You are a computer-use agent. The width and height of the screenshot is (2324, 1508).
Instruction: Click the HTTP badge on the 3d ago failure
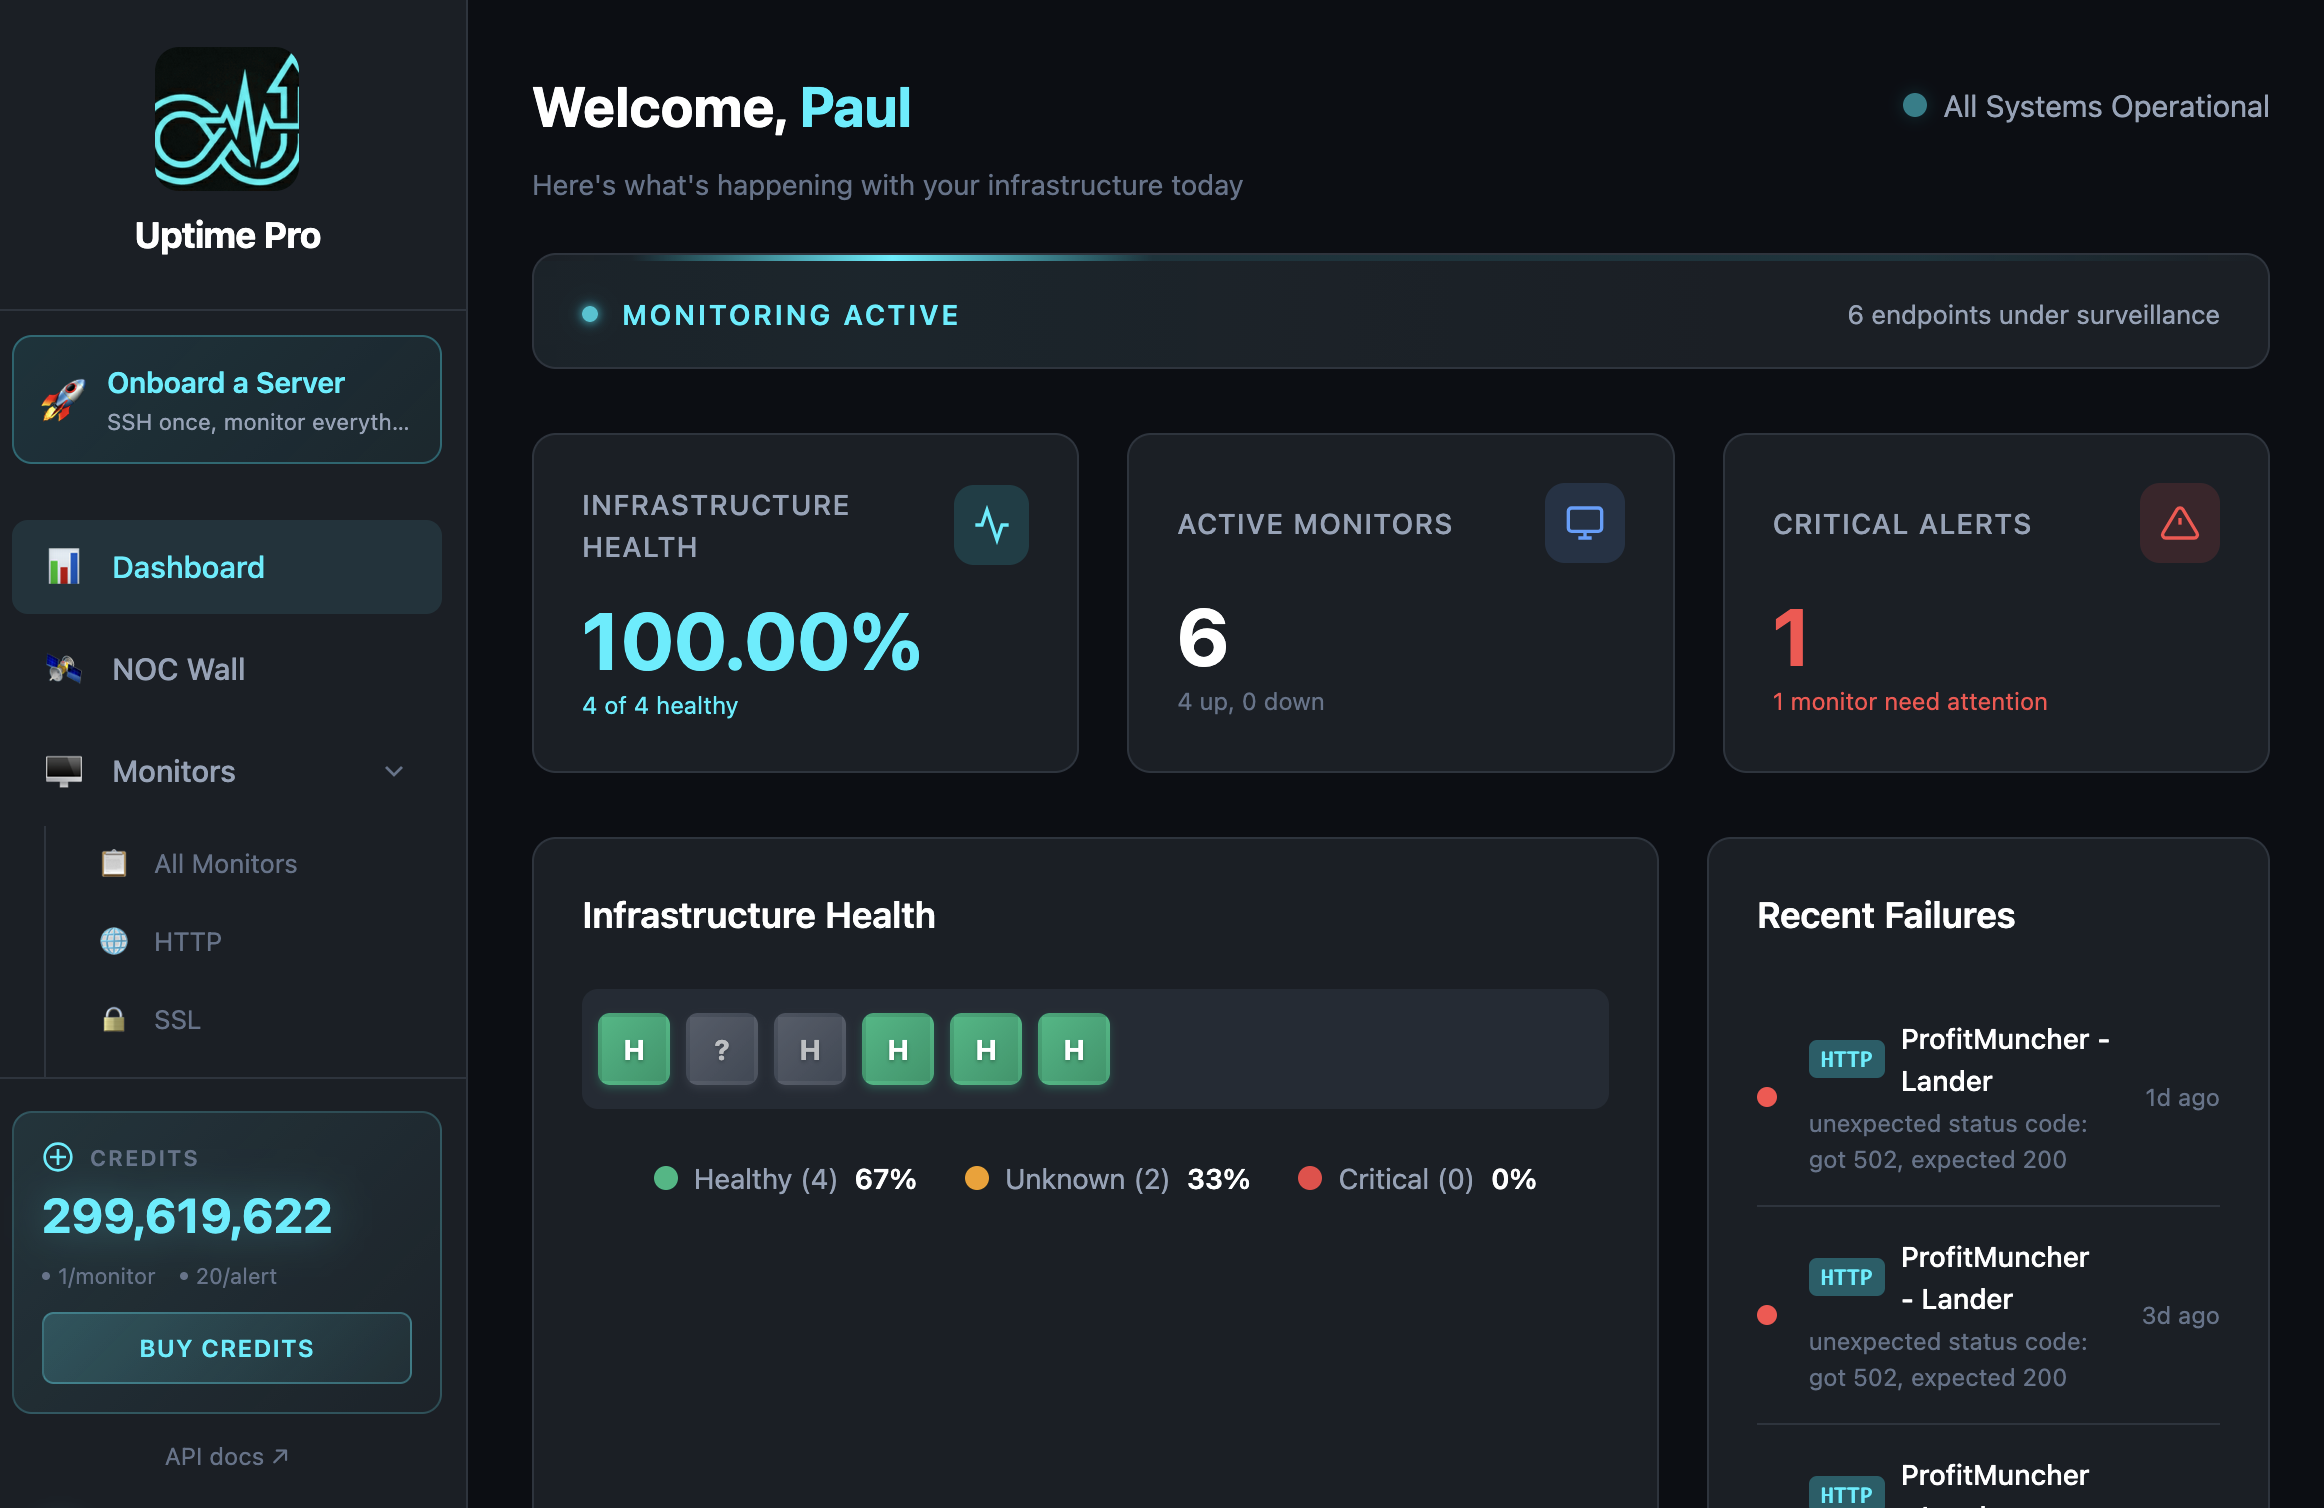point(1846,1277)
